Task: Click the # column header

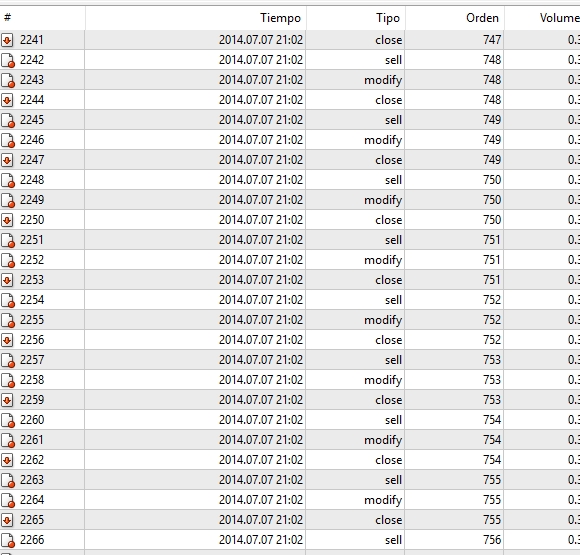Action: pos(7,17)
